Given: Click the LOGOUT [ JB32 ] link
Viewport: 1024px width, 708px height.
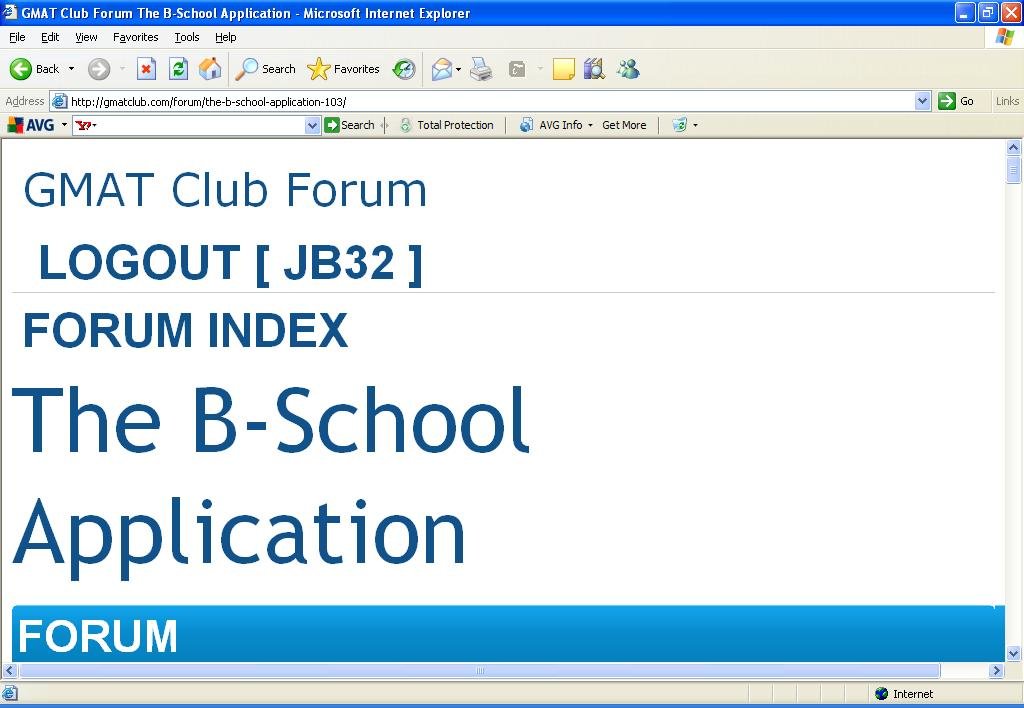Looking at the screenshot, I should [x=230, y=263].
